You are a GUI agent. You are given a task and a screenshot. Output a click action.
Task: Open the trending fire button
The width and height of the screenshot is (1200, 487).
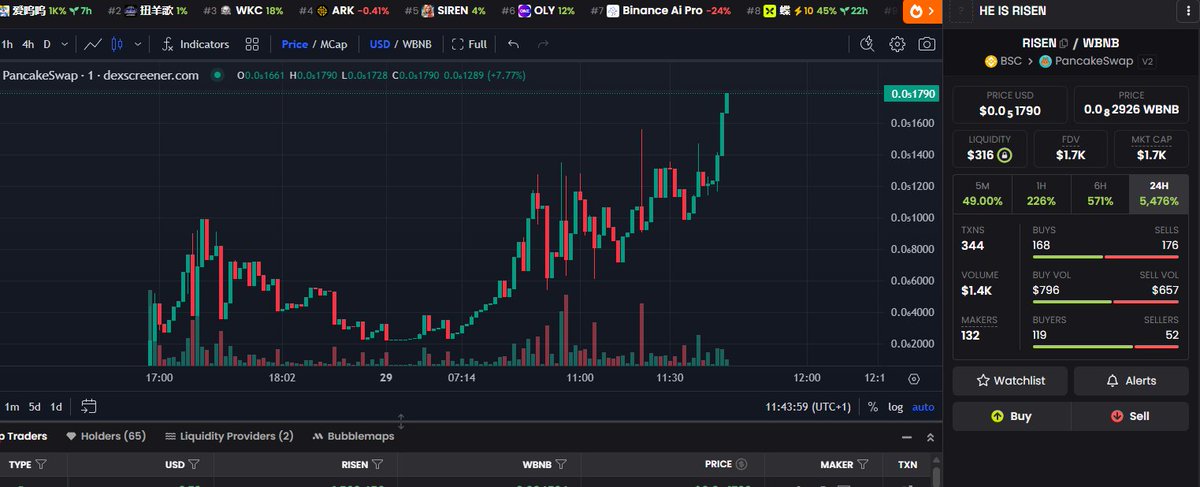920,11
